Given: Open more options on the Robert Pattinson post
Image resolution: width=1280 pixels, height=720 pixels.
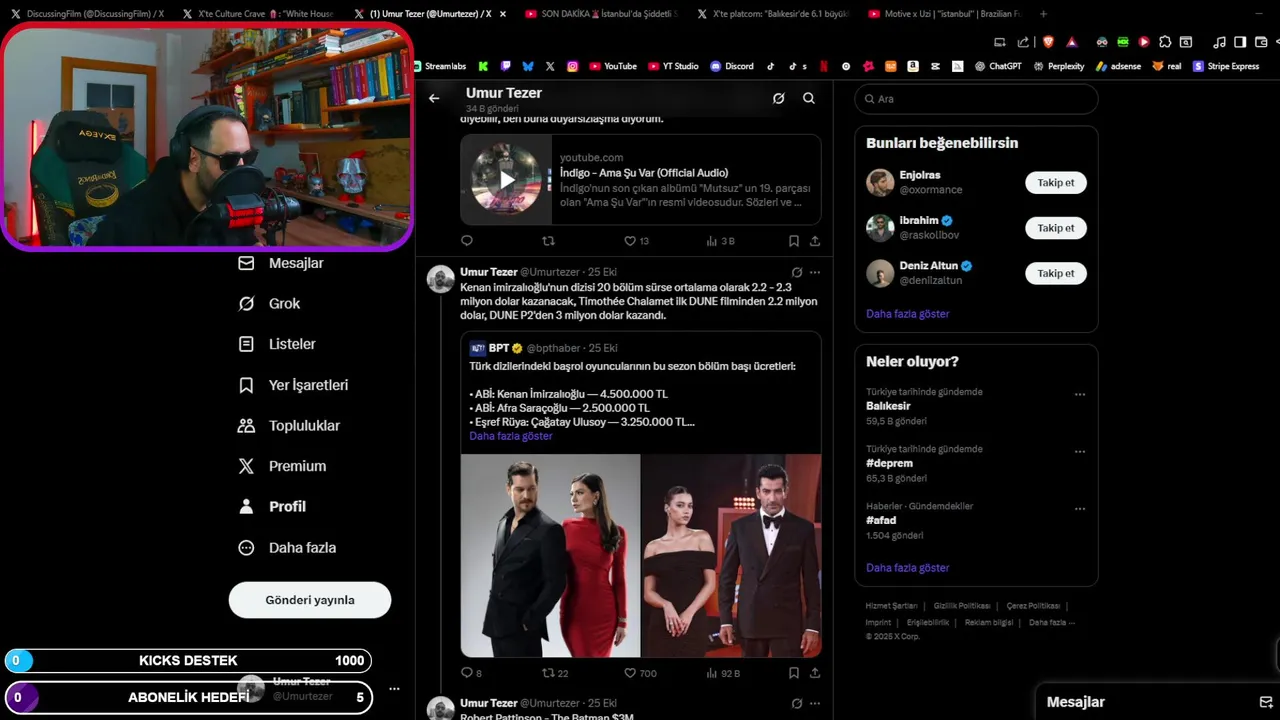Looking at the screenshot, I should point(815,703).
